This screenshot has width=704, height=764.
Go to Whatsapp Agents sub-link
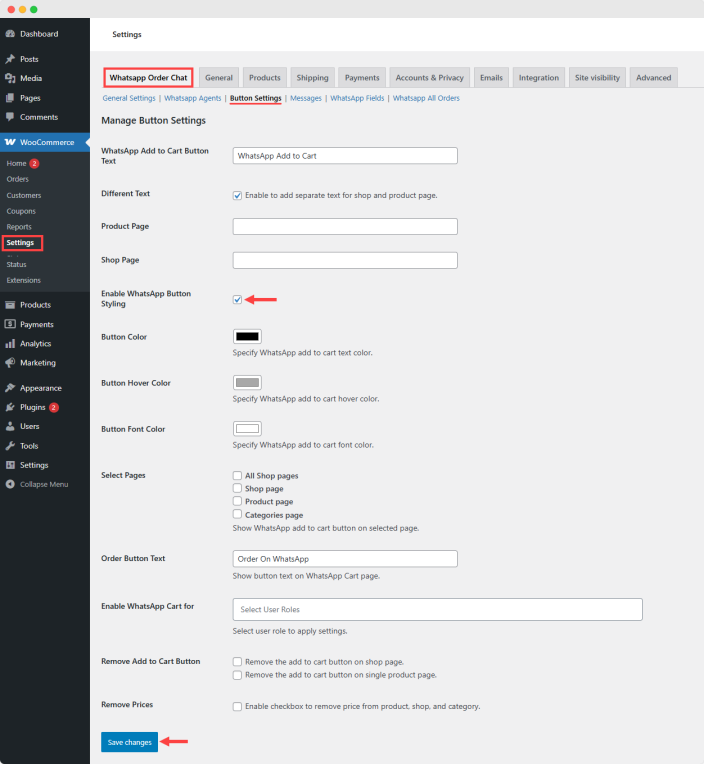click(192, 98)
